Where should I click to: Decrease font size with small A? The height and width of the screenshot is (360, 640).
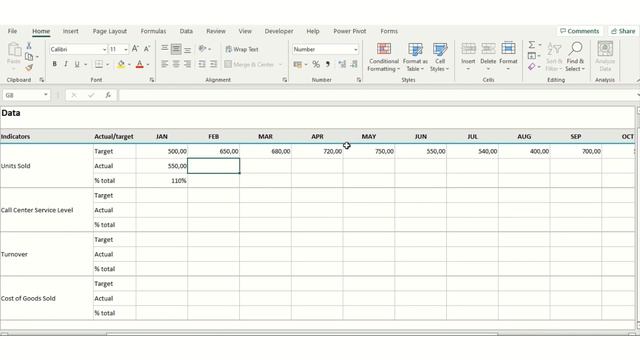point(147,49)
